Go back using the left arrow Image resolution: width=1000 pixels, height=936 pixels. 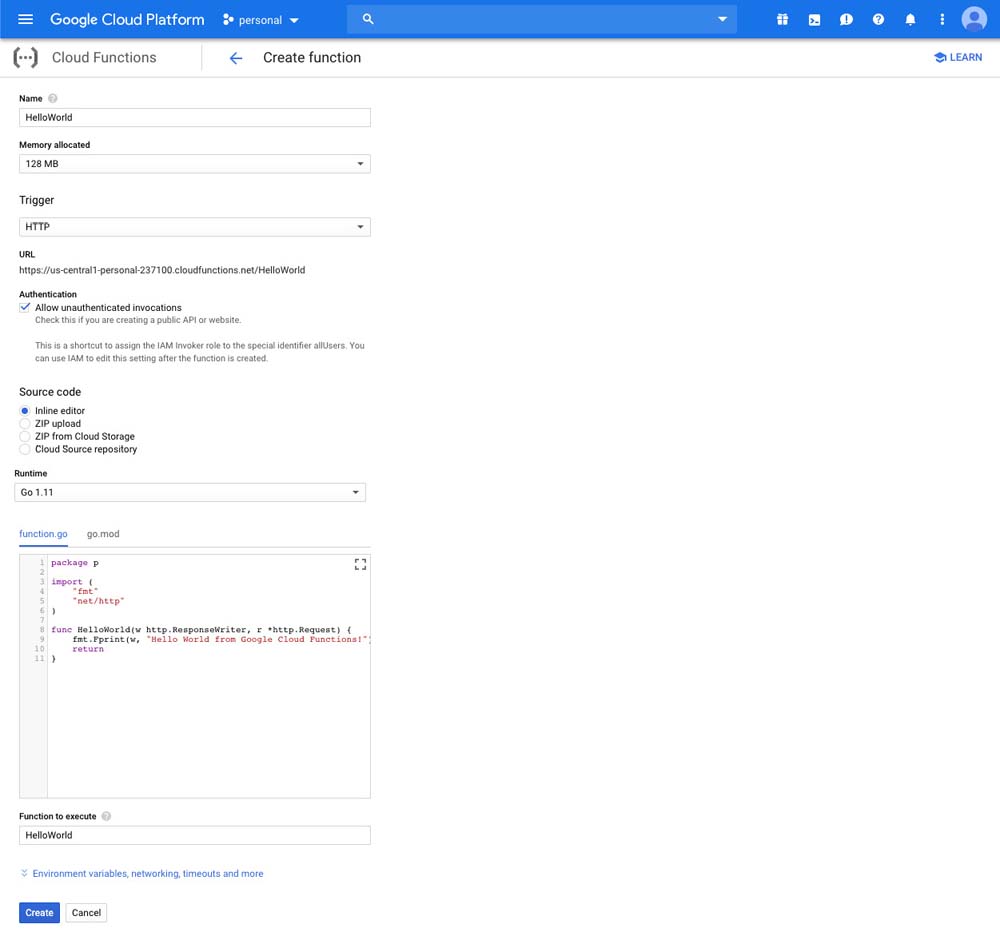click(236, 58)
